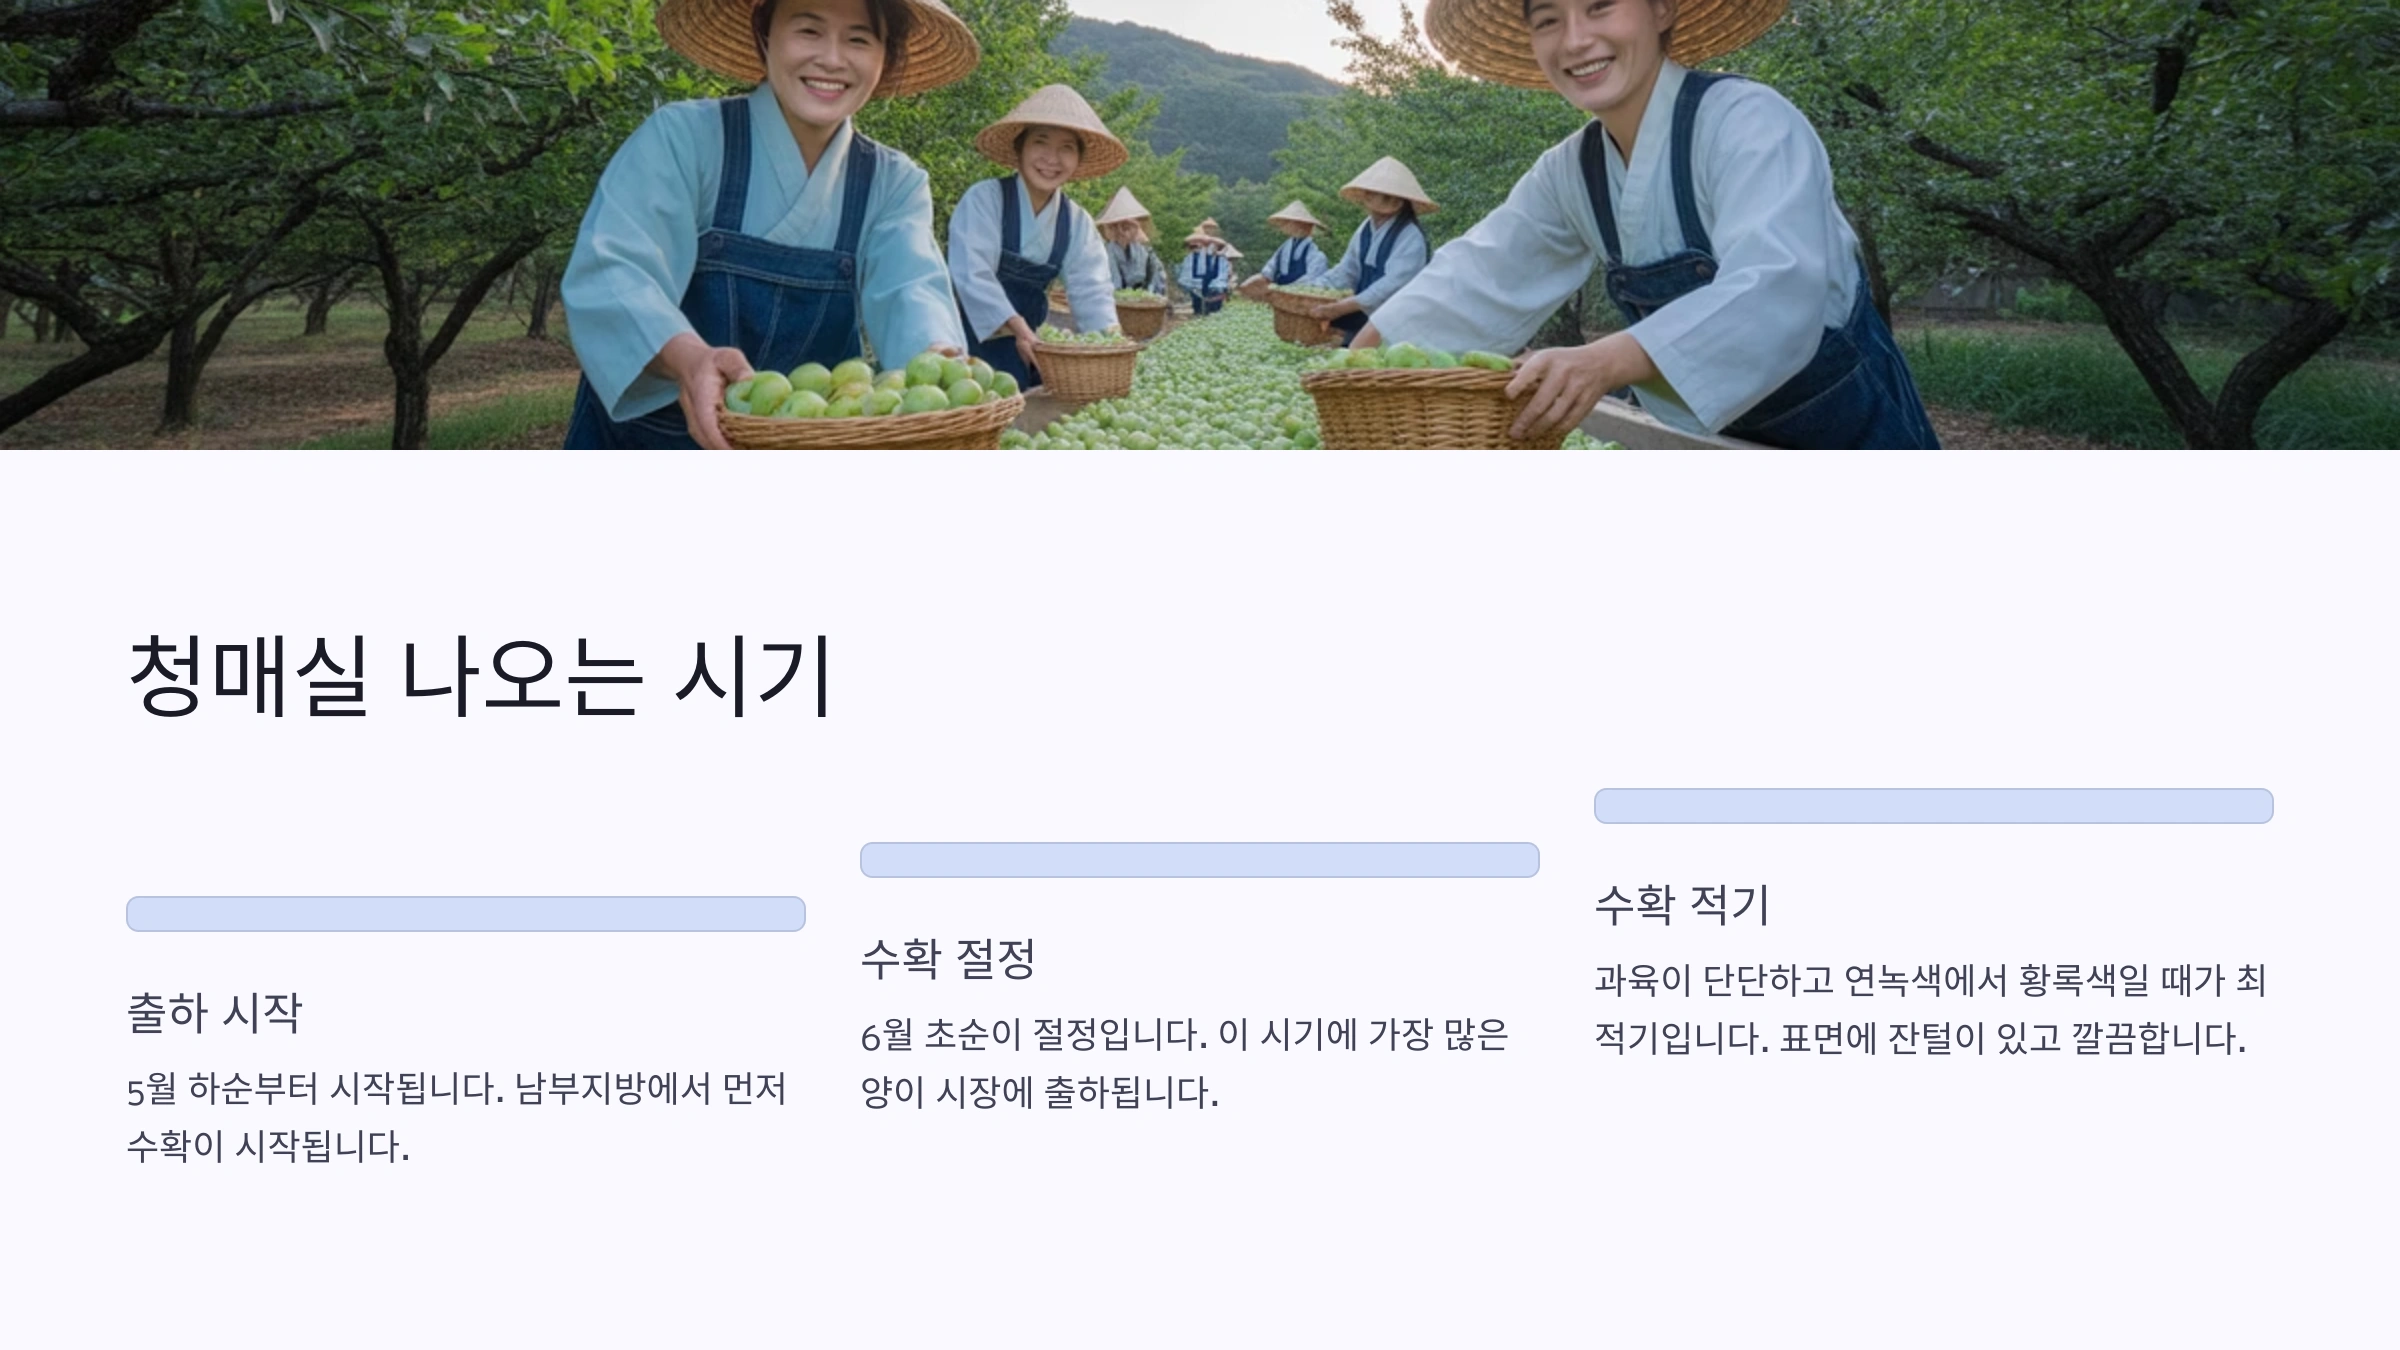Click the mountain in the photo background
This screenshot has height=1350, width=2400.
coord(1200,90)
